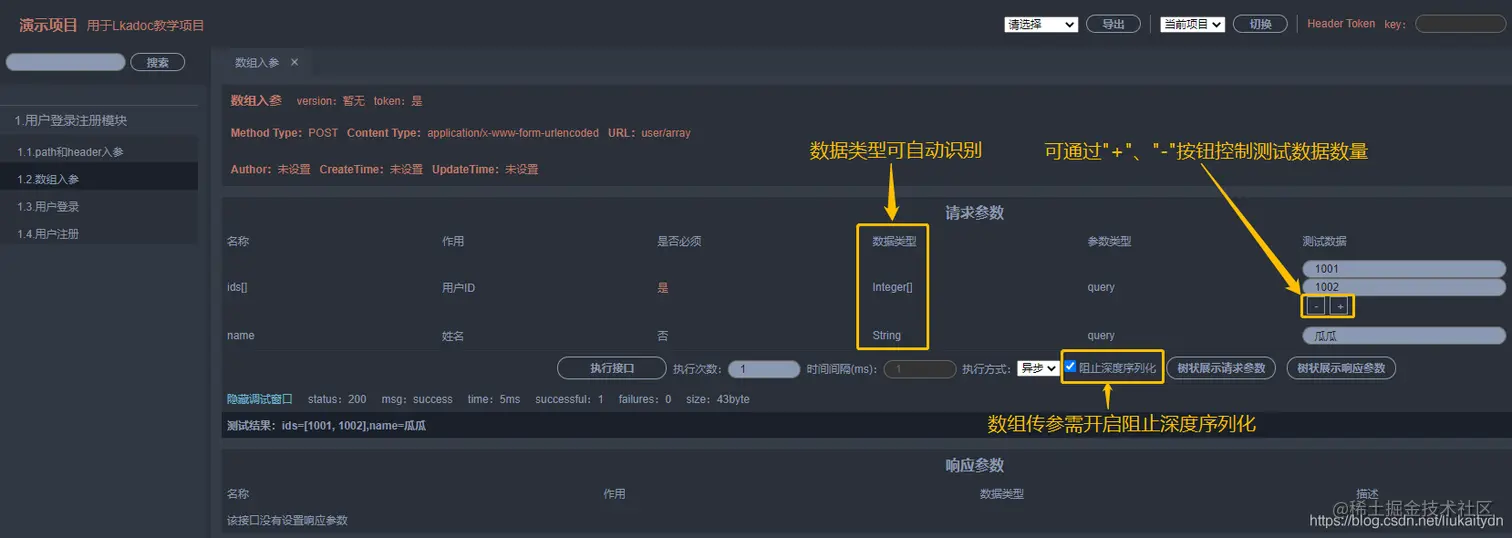Toggle 阻止深度序列化 checkbox
The width and height of the screenshot is (1512, 538).
1070,367
